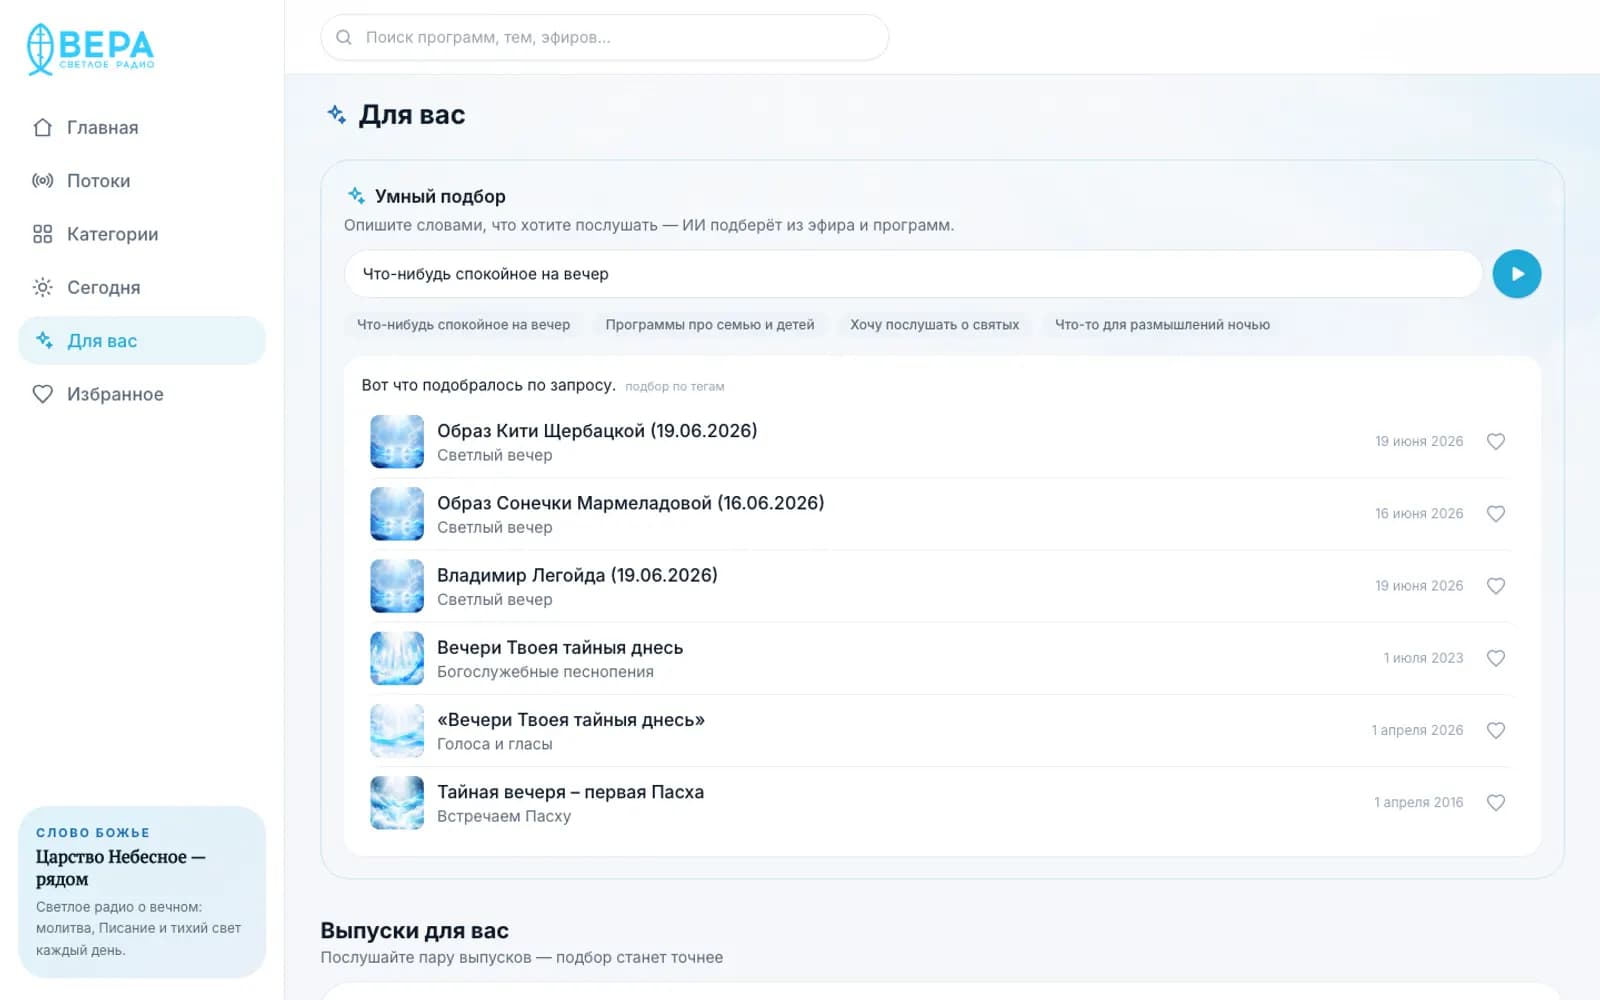Choose suggestion 'Что-то для размышлений ночью'
The height and width of the screenshot is (1000, 1600).
coord(1162,325)
